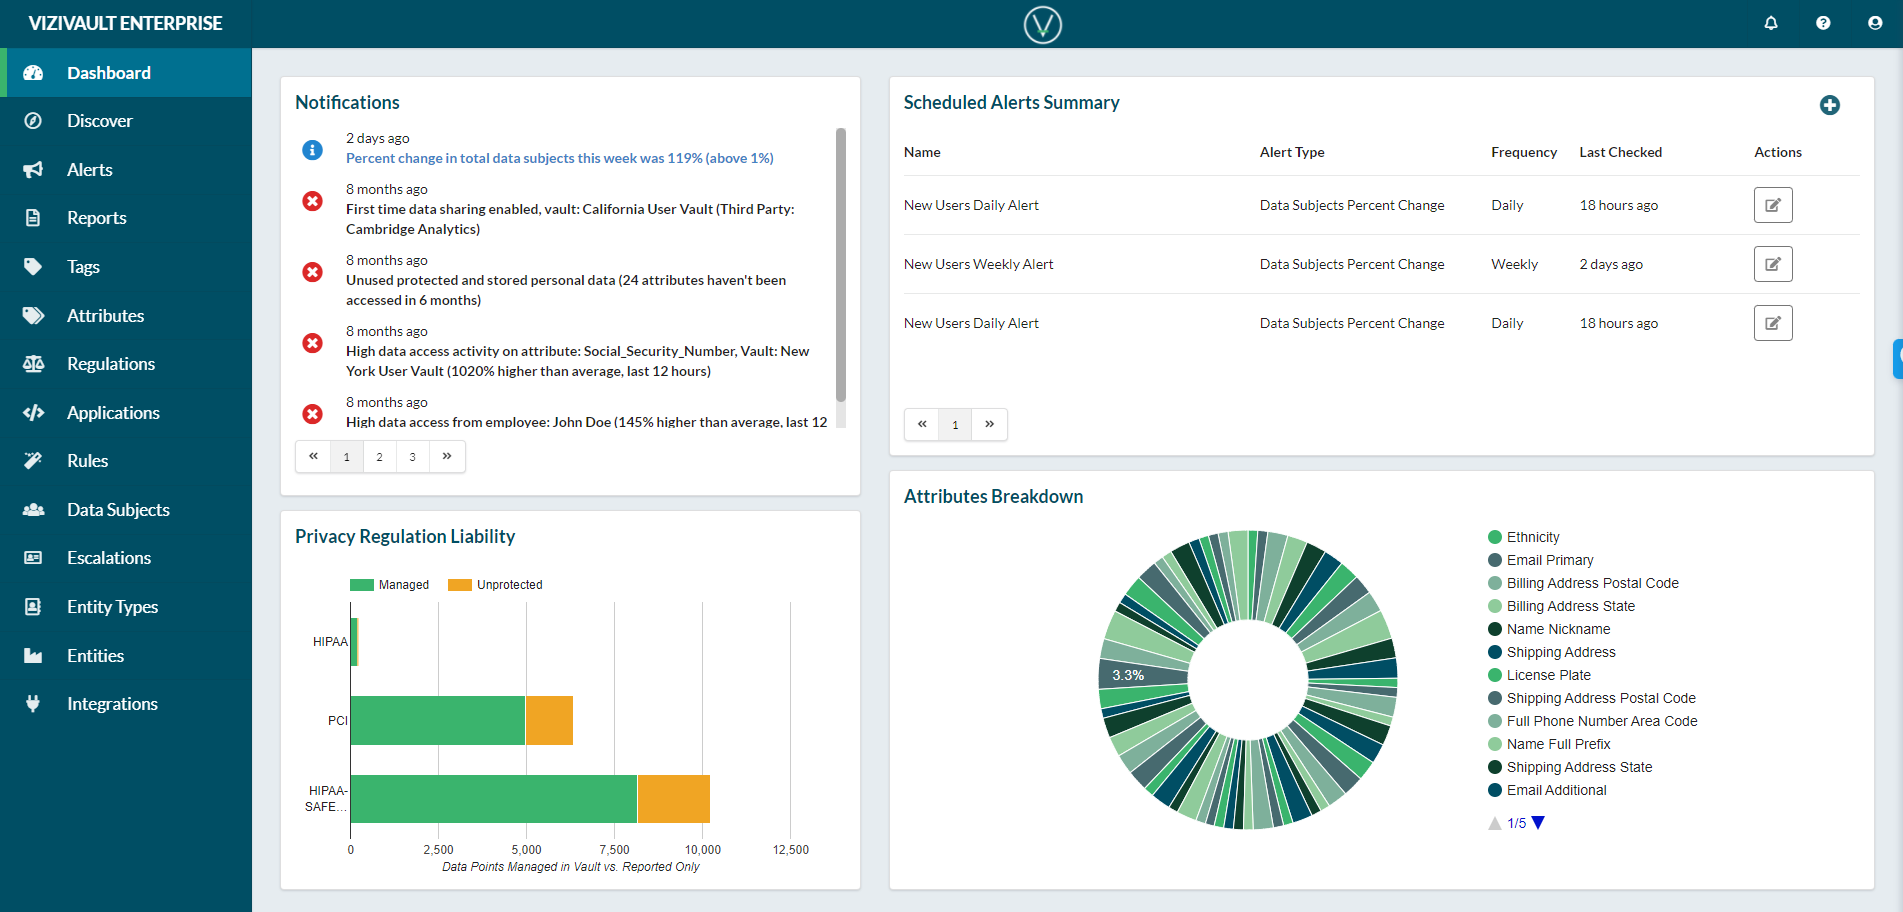
Task: Edit the New Users Weekly Alert
Action: pos(1772,264)
